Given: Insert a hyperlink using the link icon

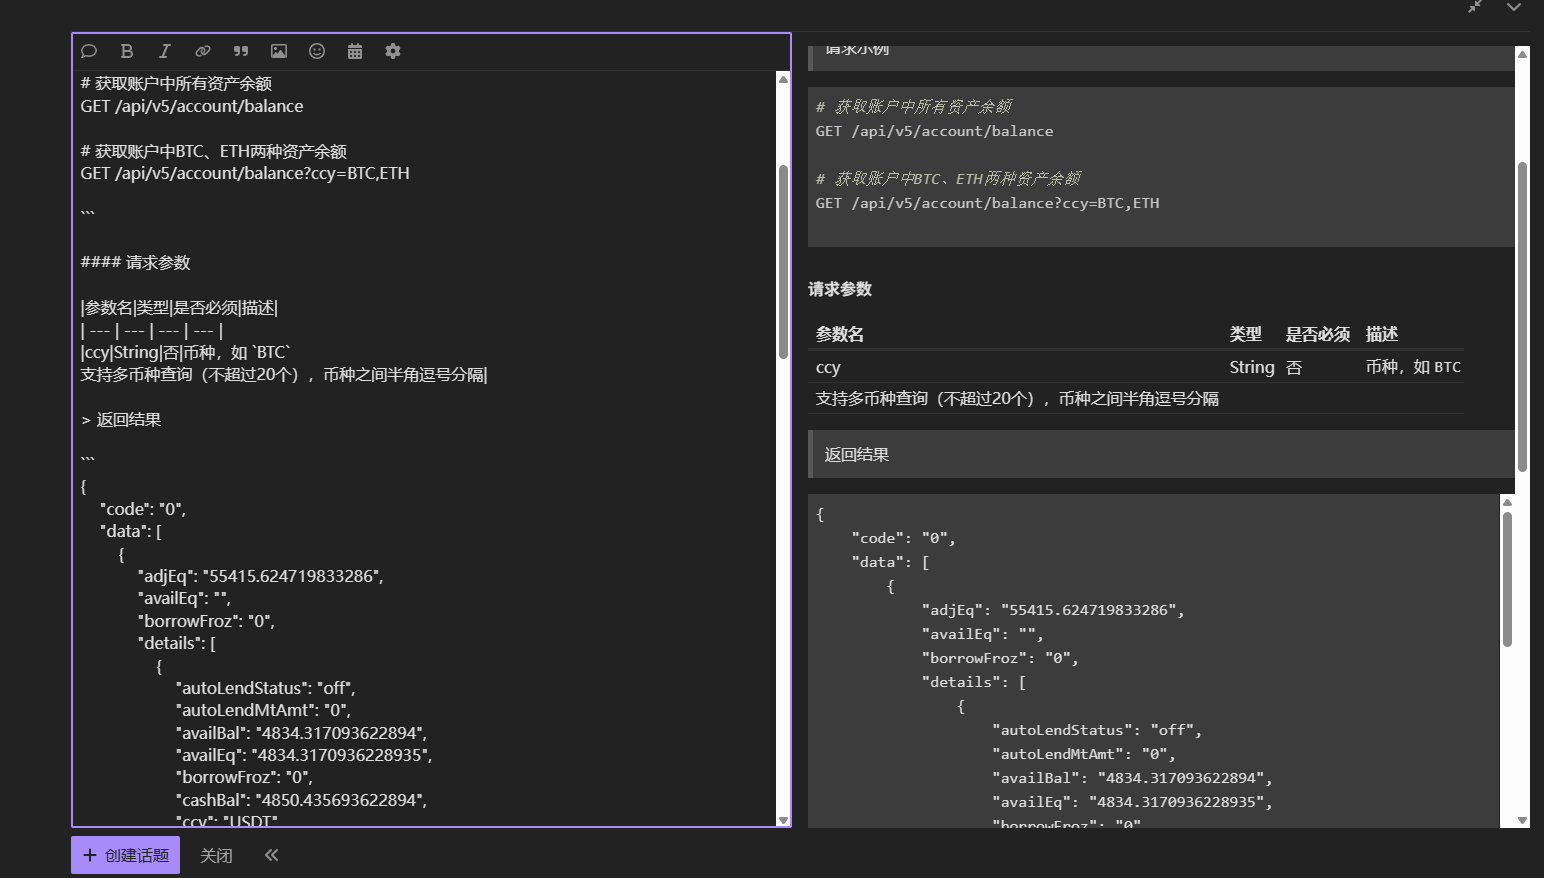Looking at the screenshot, I should click(203, 51).
